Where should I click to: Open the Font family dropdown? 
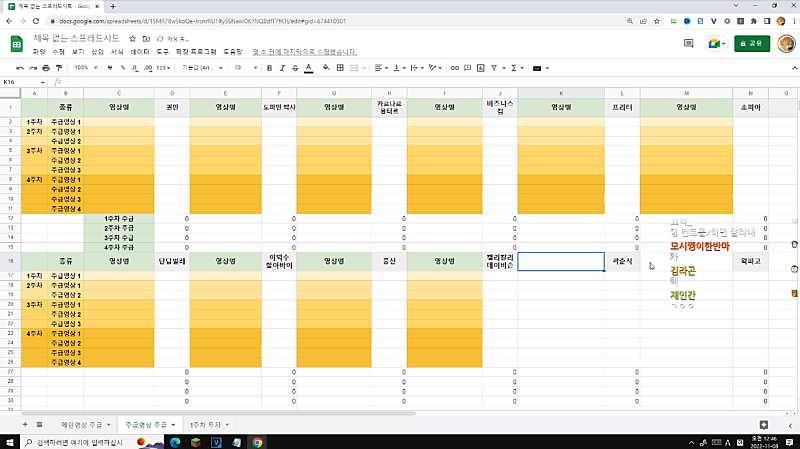tap(202, 68)
